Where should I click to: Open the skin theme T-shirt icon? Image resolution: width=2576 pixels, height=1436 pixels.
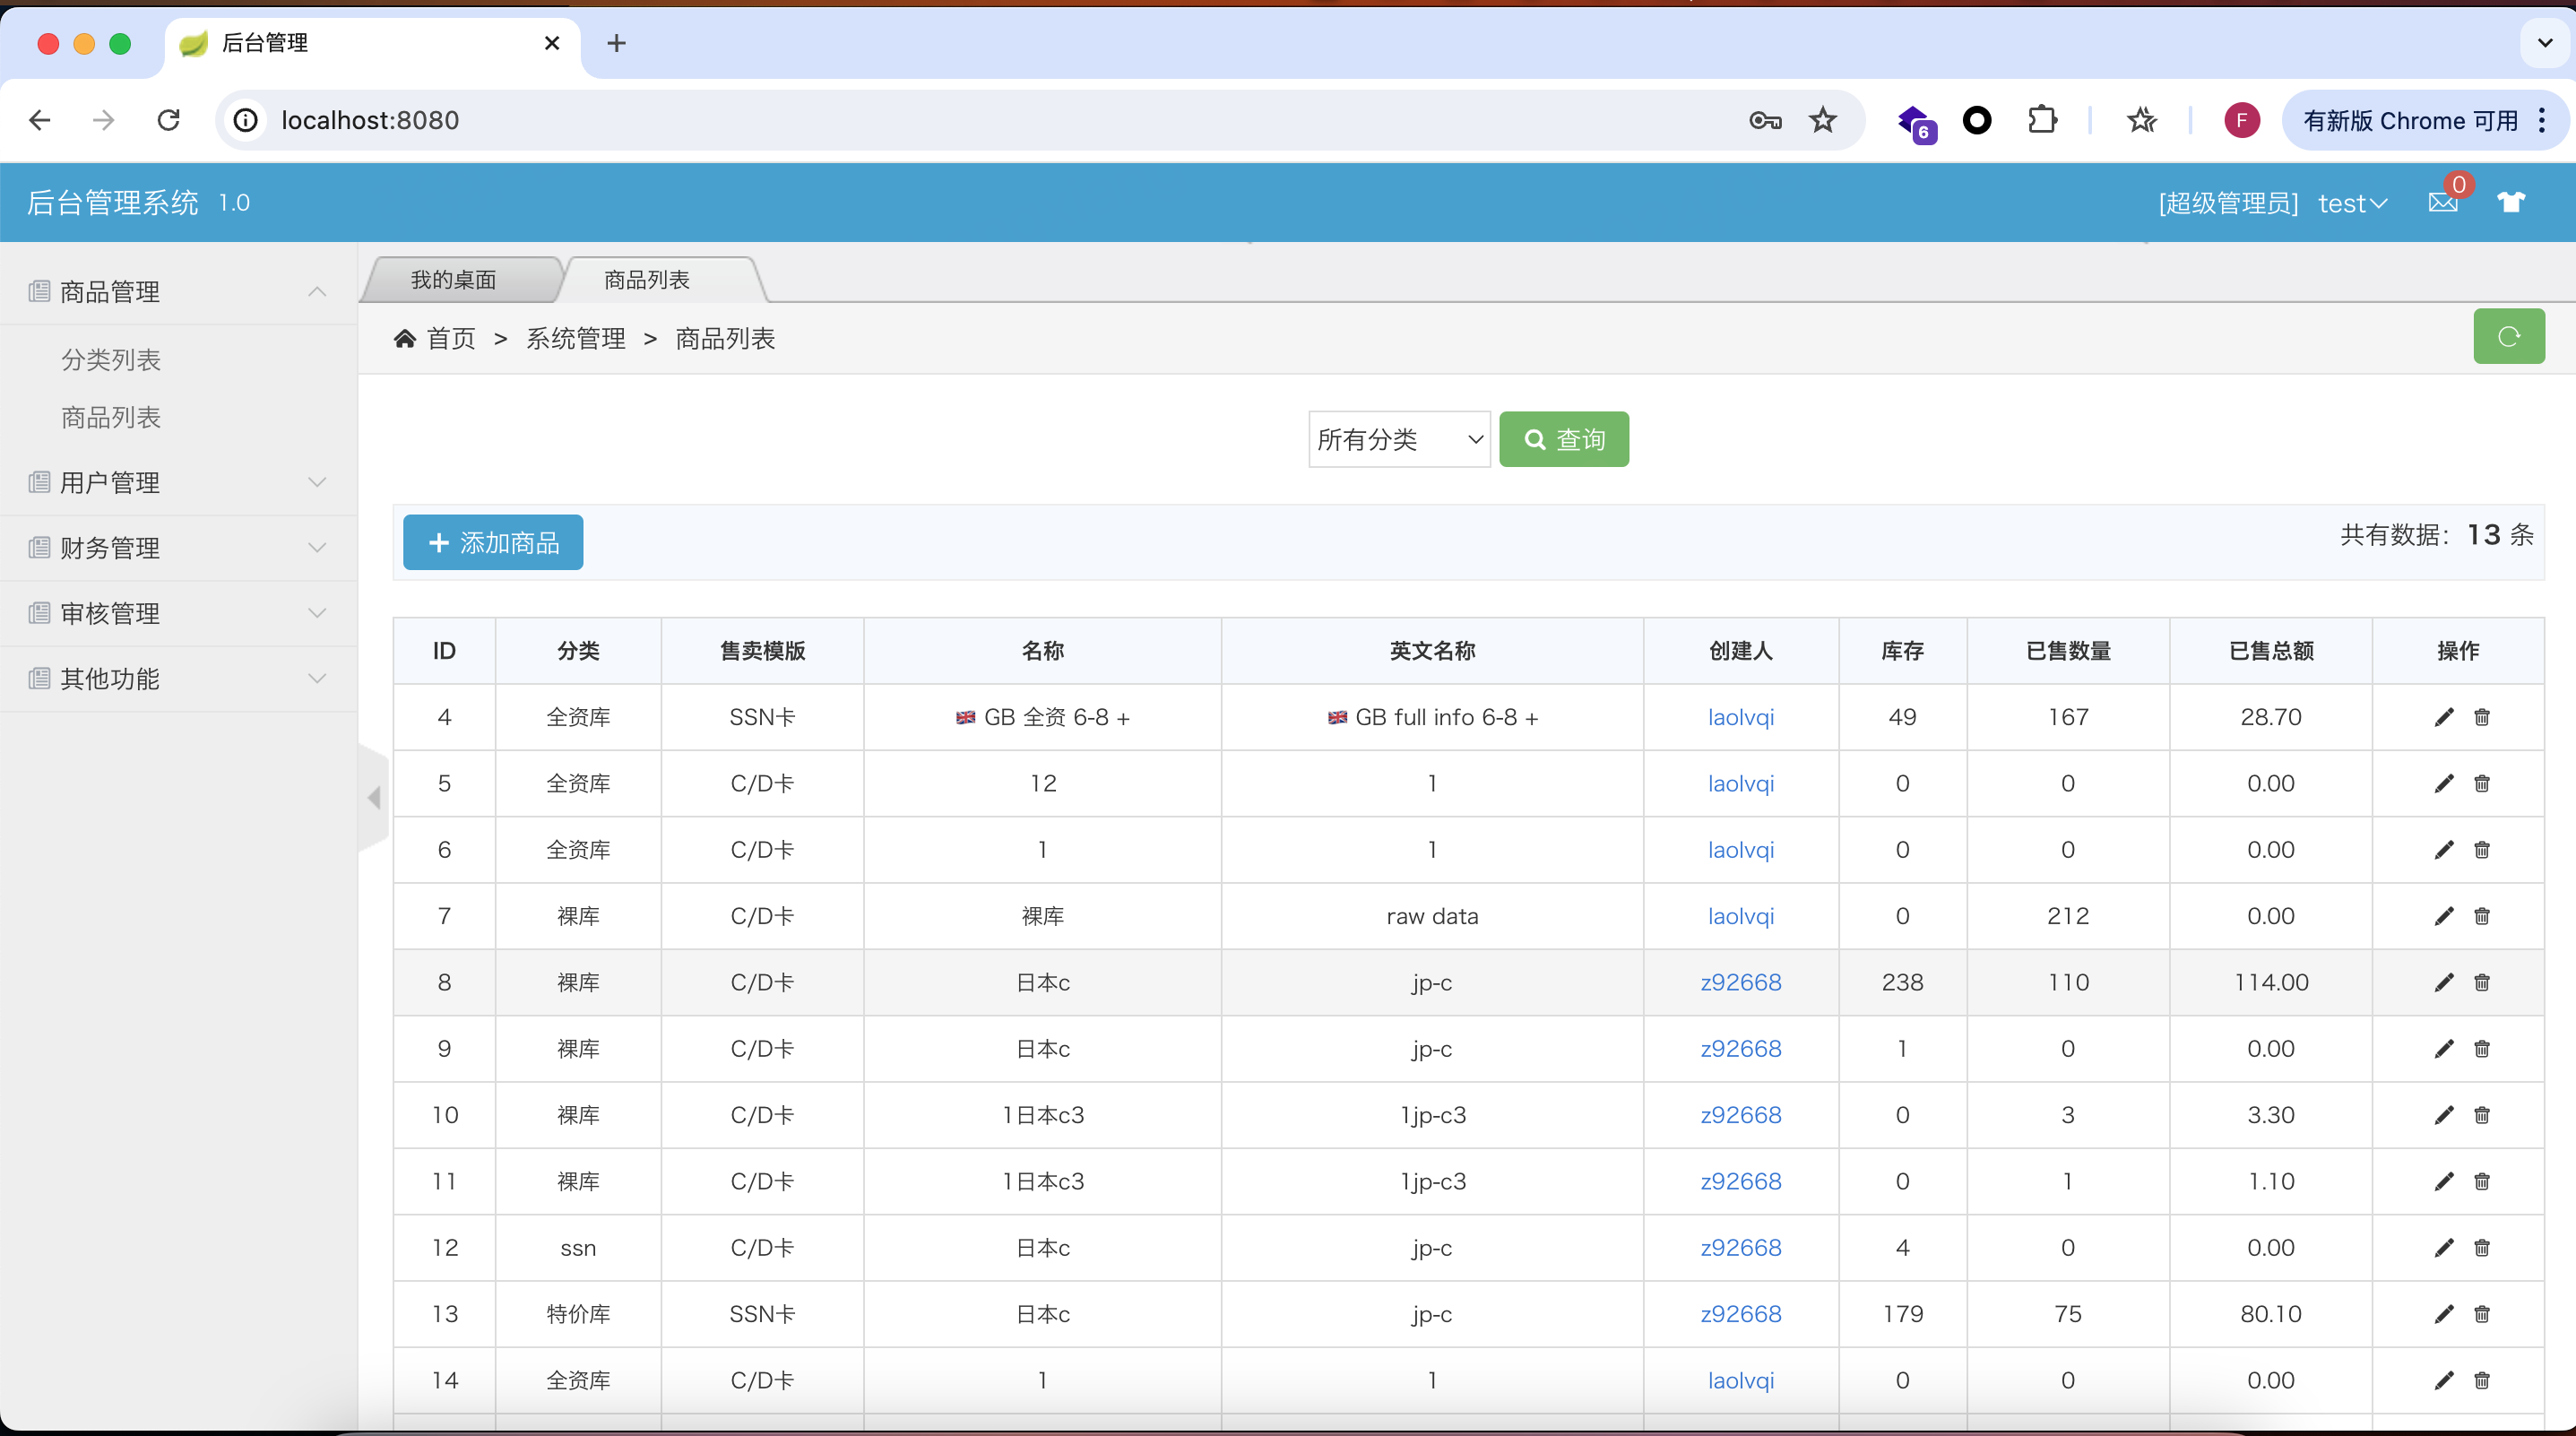pos(2511,203)
